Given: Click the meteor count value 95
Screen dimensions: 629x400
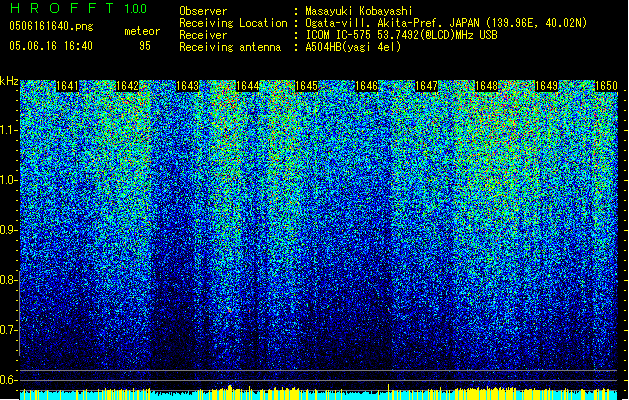Looking at the screenshot, I should (145, 46).
